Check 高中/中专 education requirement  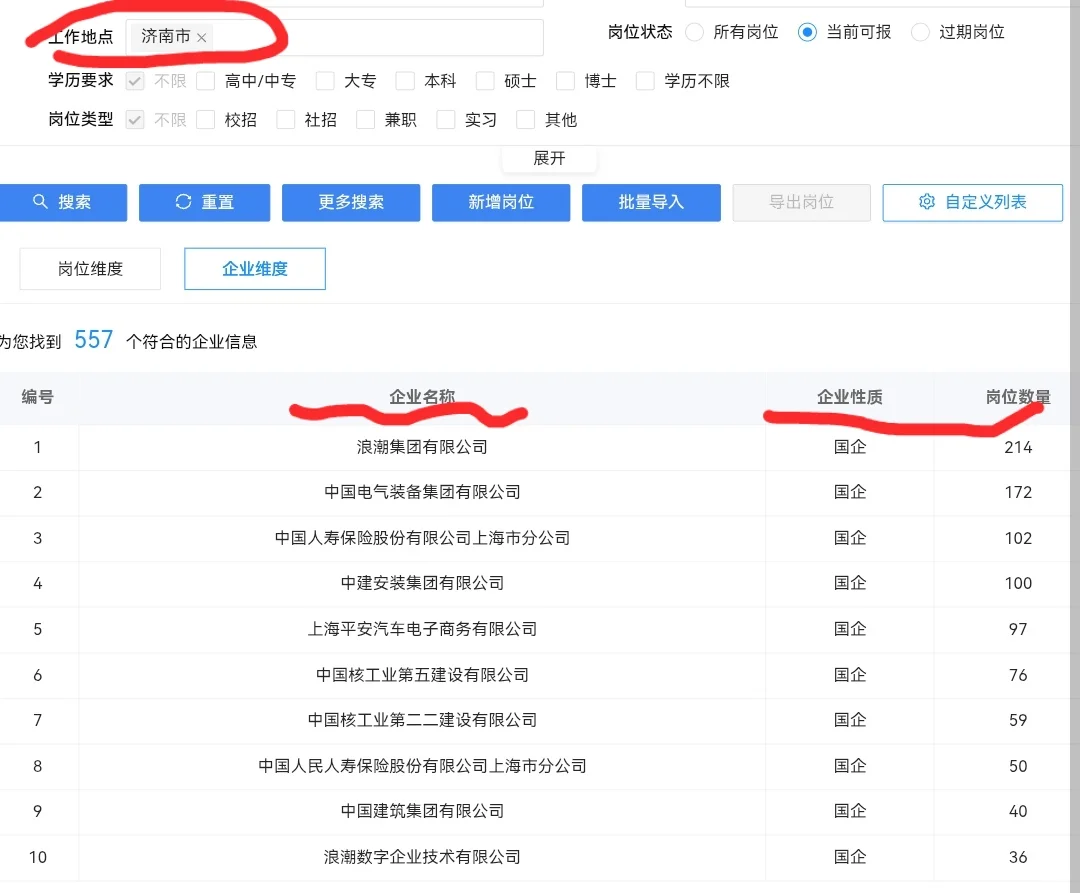(x=205, y=81)
